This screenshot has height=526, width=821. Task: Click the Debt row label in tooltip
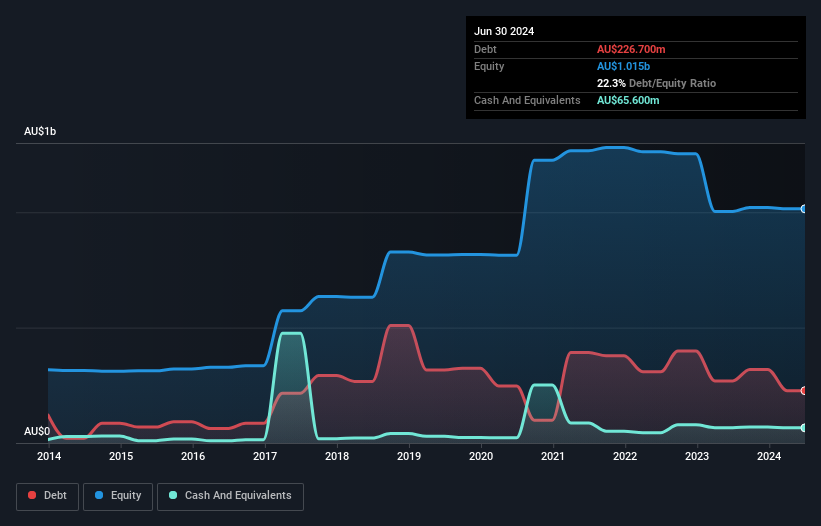pos(485,49)
